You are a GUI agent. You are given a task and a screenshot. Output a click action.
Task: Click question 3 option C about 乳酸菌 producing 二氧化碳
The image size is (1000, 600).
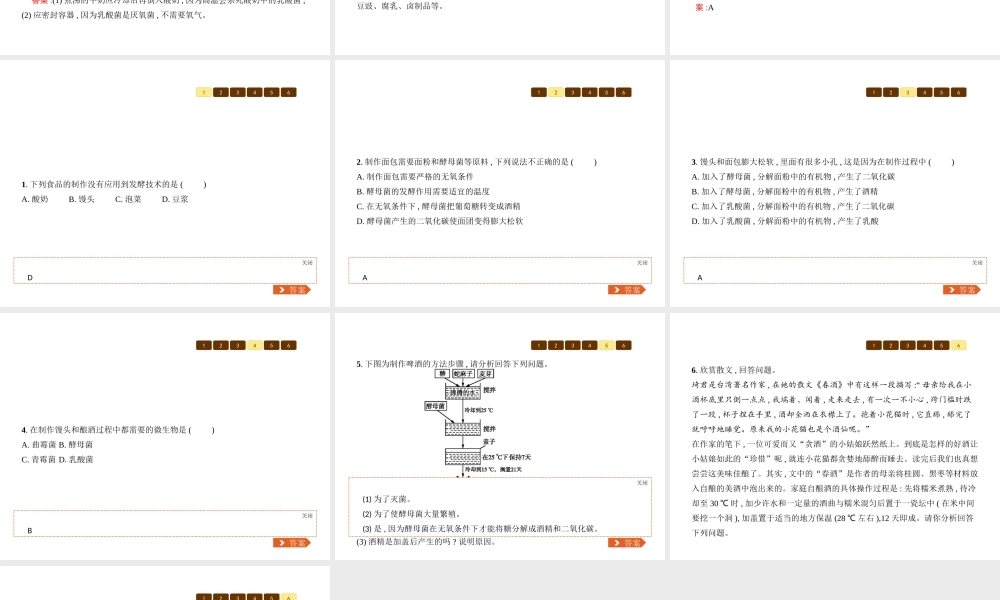[x=793, y=207]
